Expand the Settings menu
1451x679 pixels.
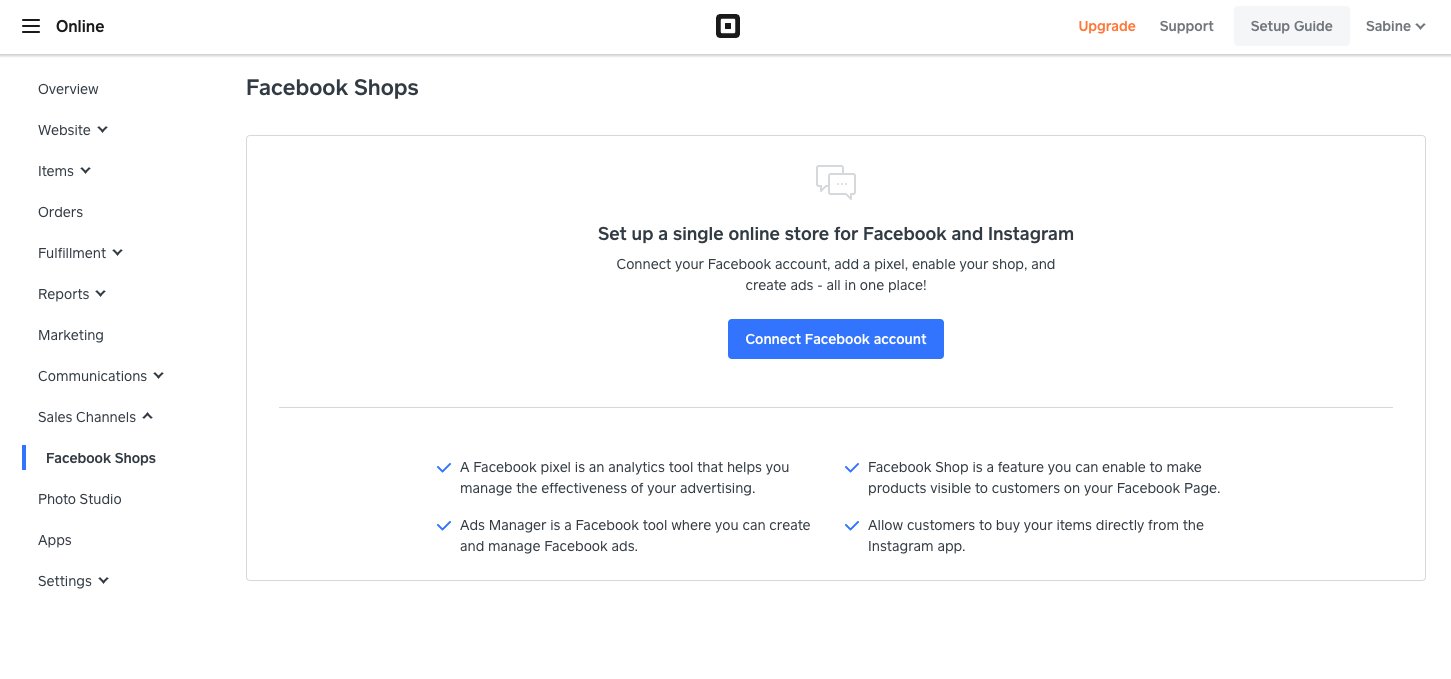72,580
